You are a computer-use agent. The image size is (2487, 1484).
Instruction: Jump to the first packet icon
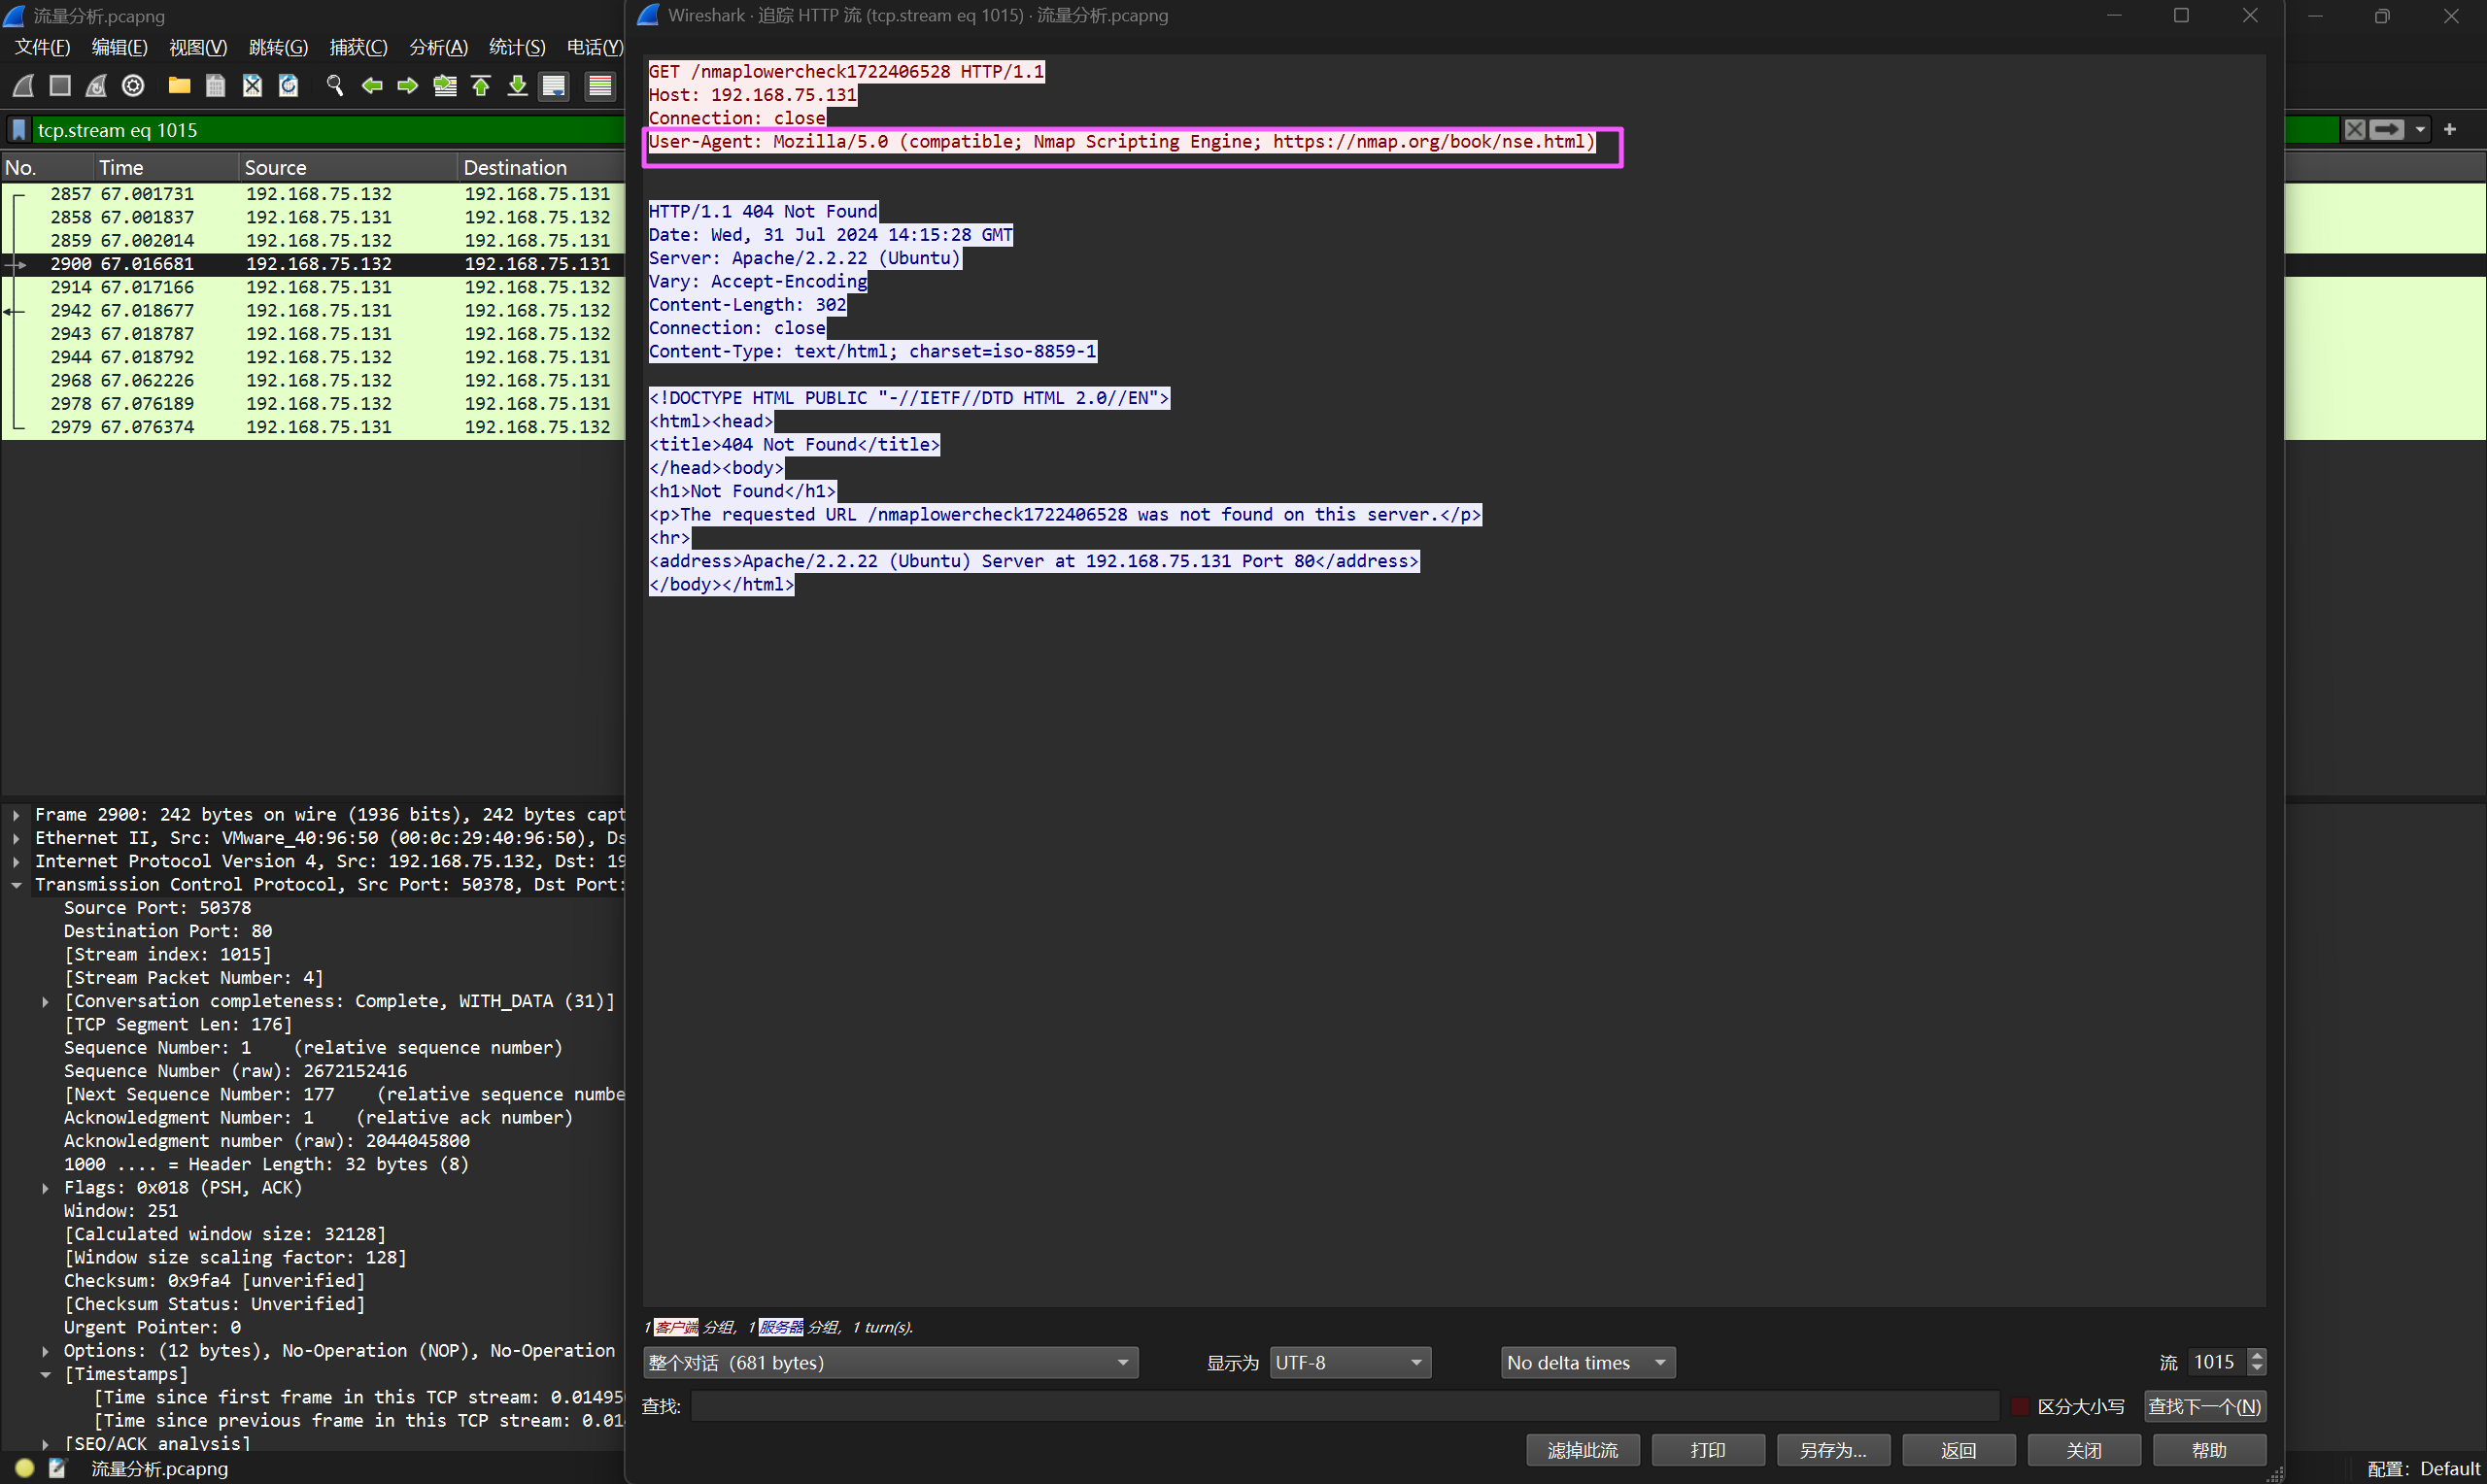click(x=481, y=86)
